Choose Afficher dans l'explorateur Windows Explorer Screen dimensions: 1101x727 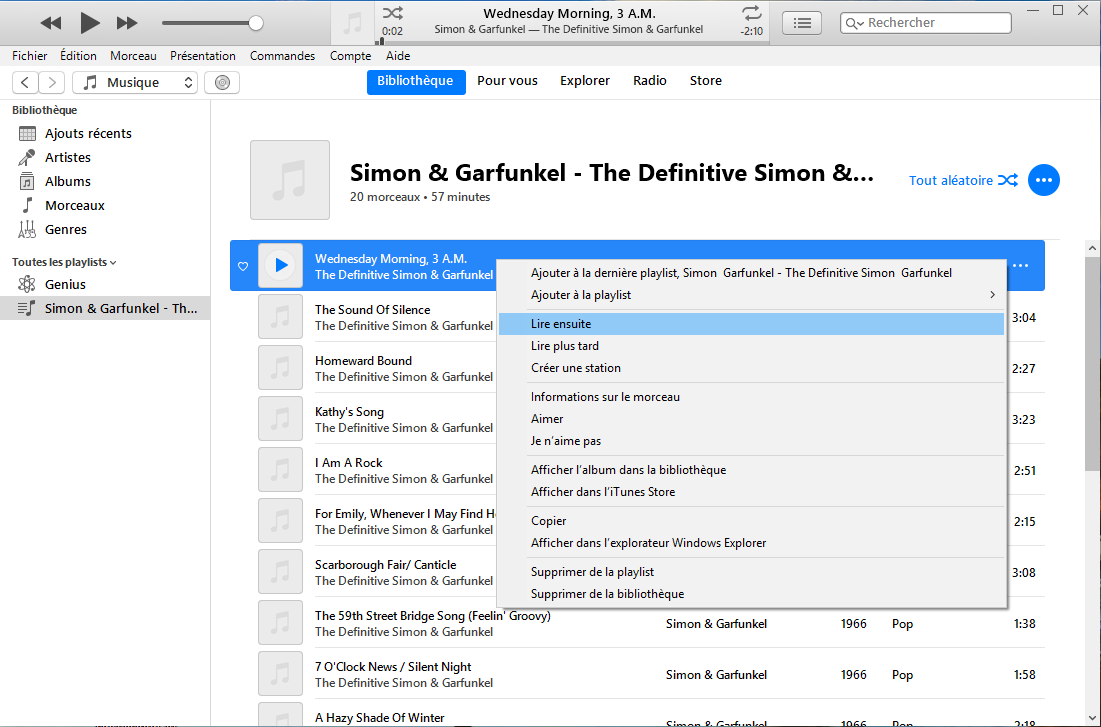(751, 543)
